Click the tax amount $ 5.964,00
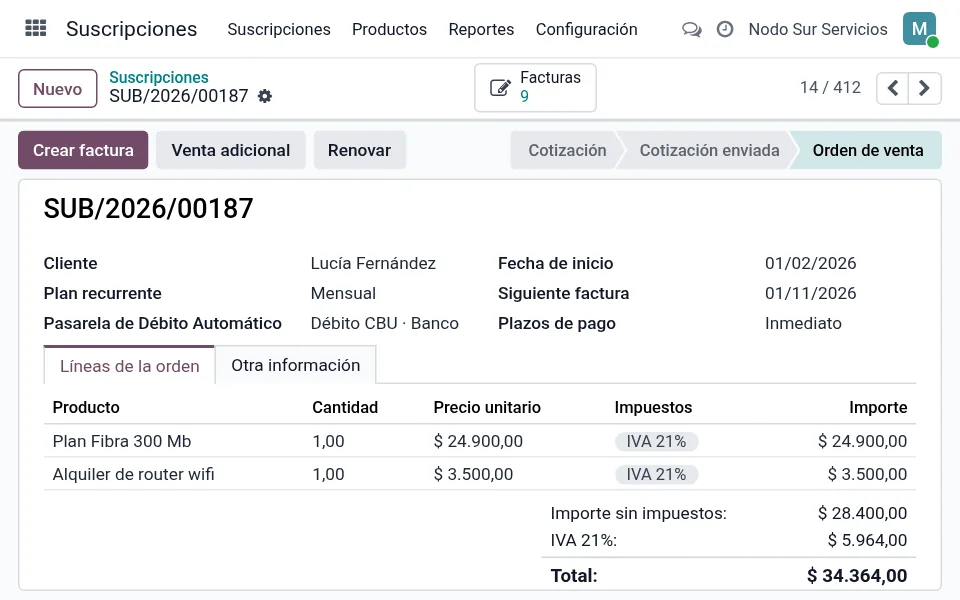 pyautogui.click(x=867, y=540)
